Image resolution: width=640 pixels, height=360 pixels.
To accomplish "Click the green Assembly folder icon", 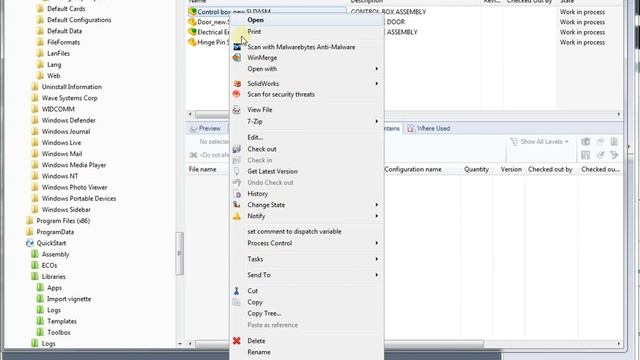I will [35, 254].
